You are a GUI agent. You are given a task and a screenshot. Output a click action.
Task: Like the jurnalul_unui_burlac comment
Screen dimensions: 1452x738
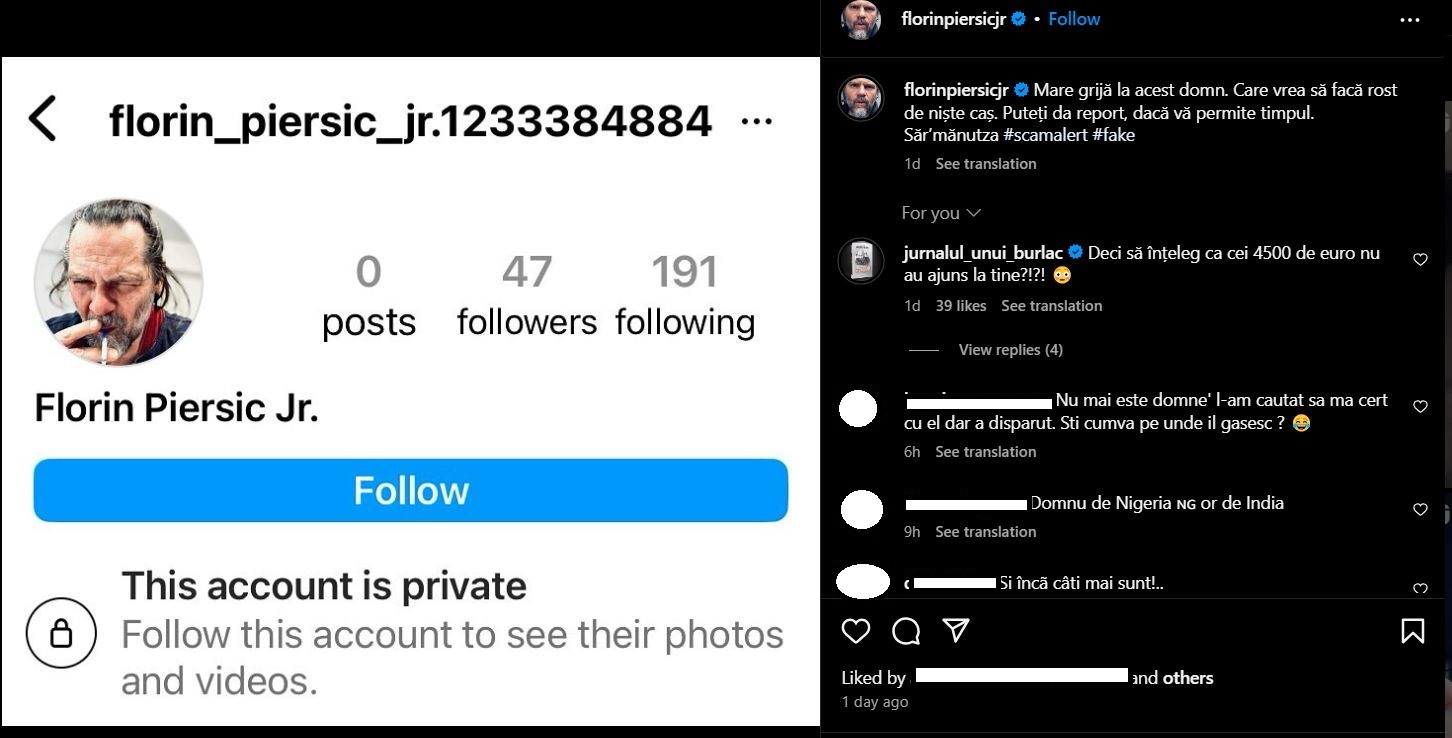coord(1420,260)
